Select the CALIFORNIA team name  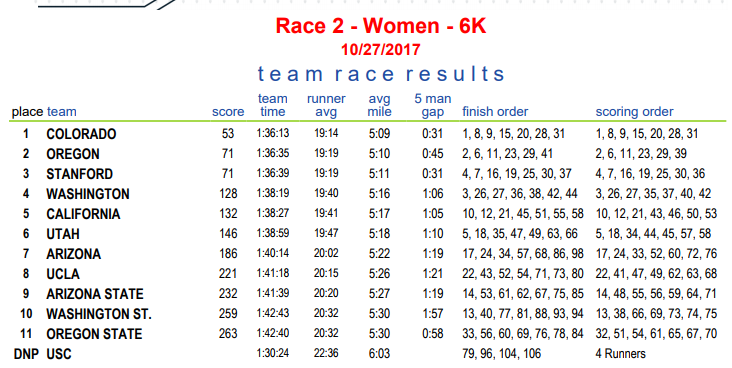tap(83, 214)
